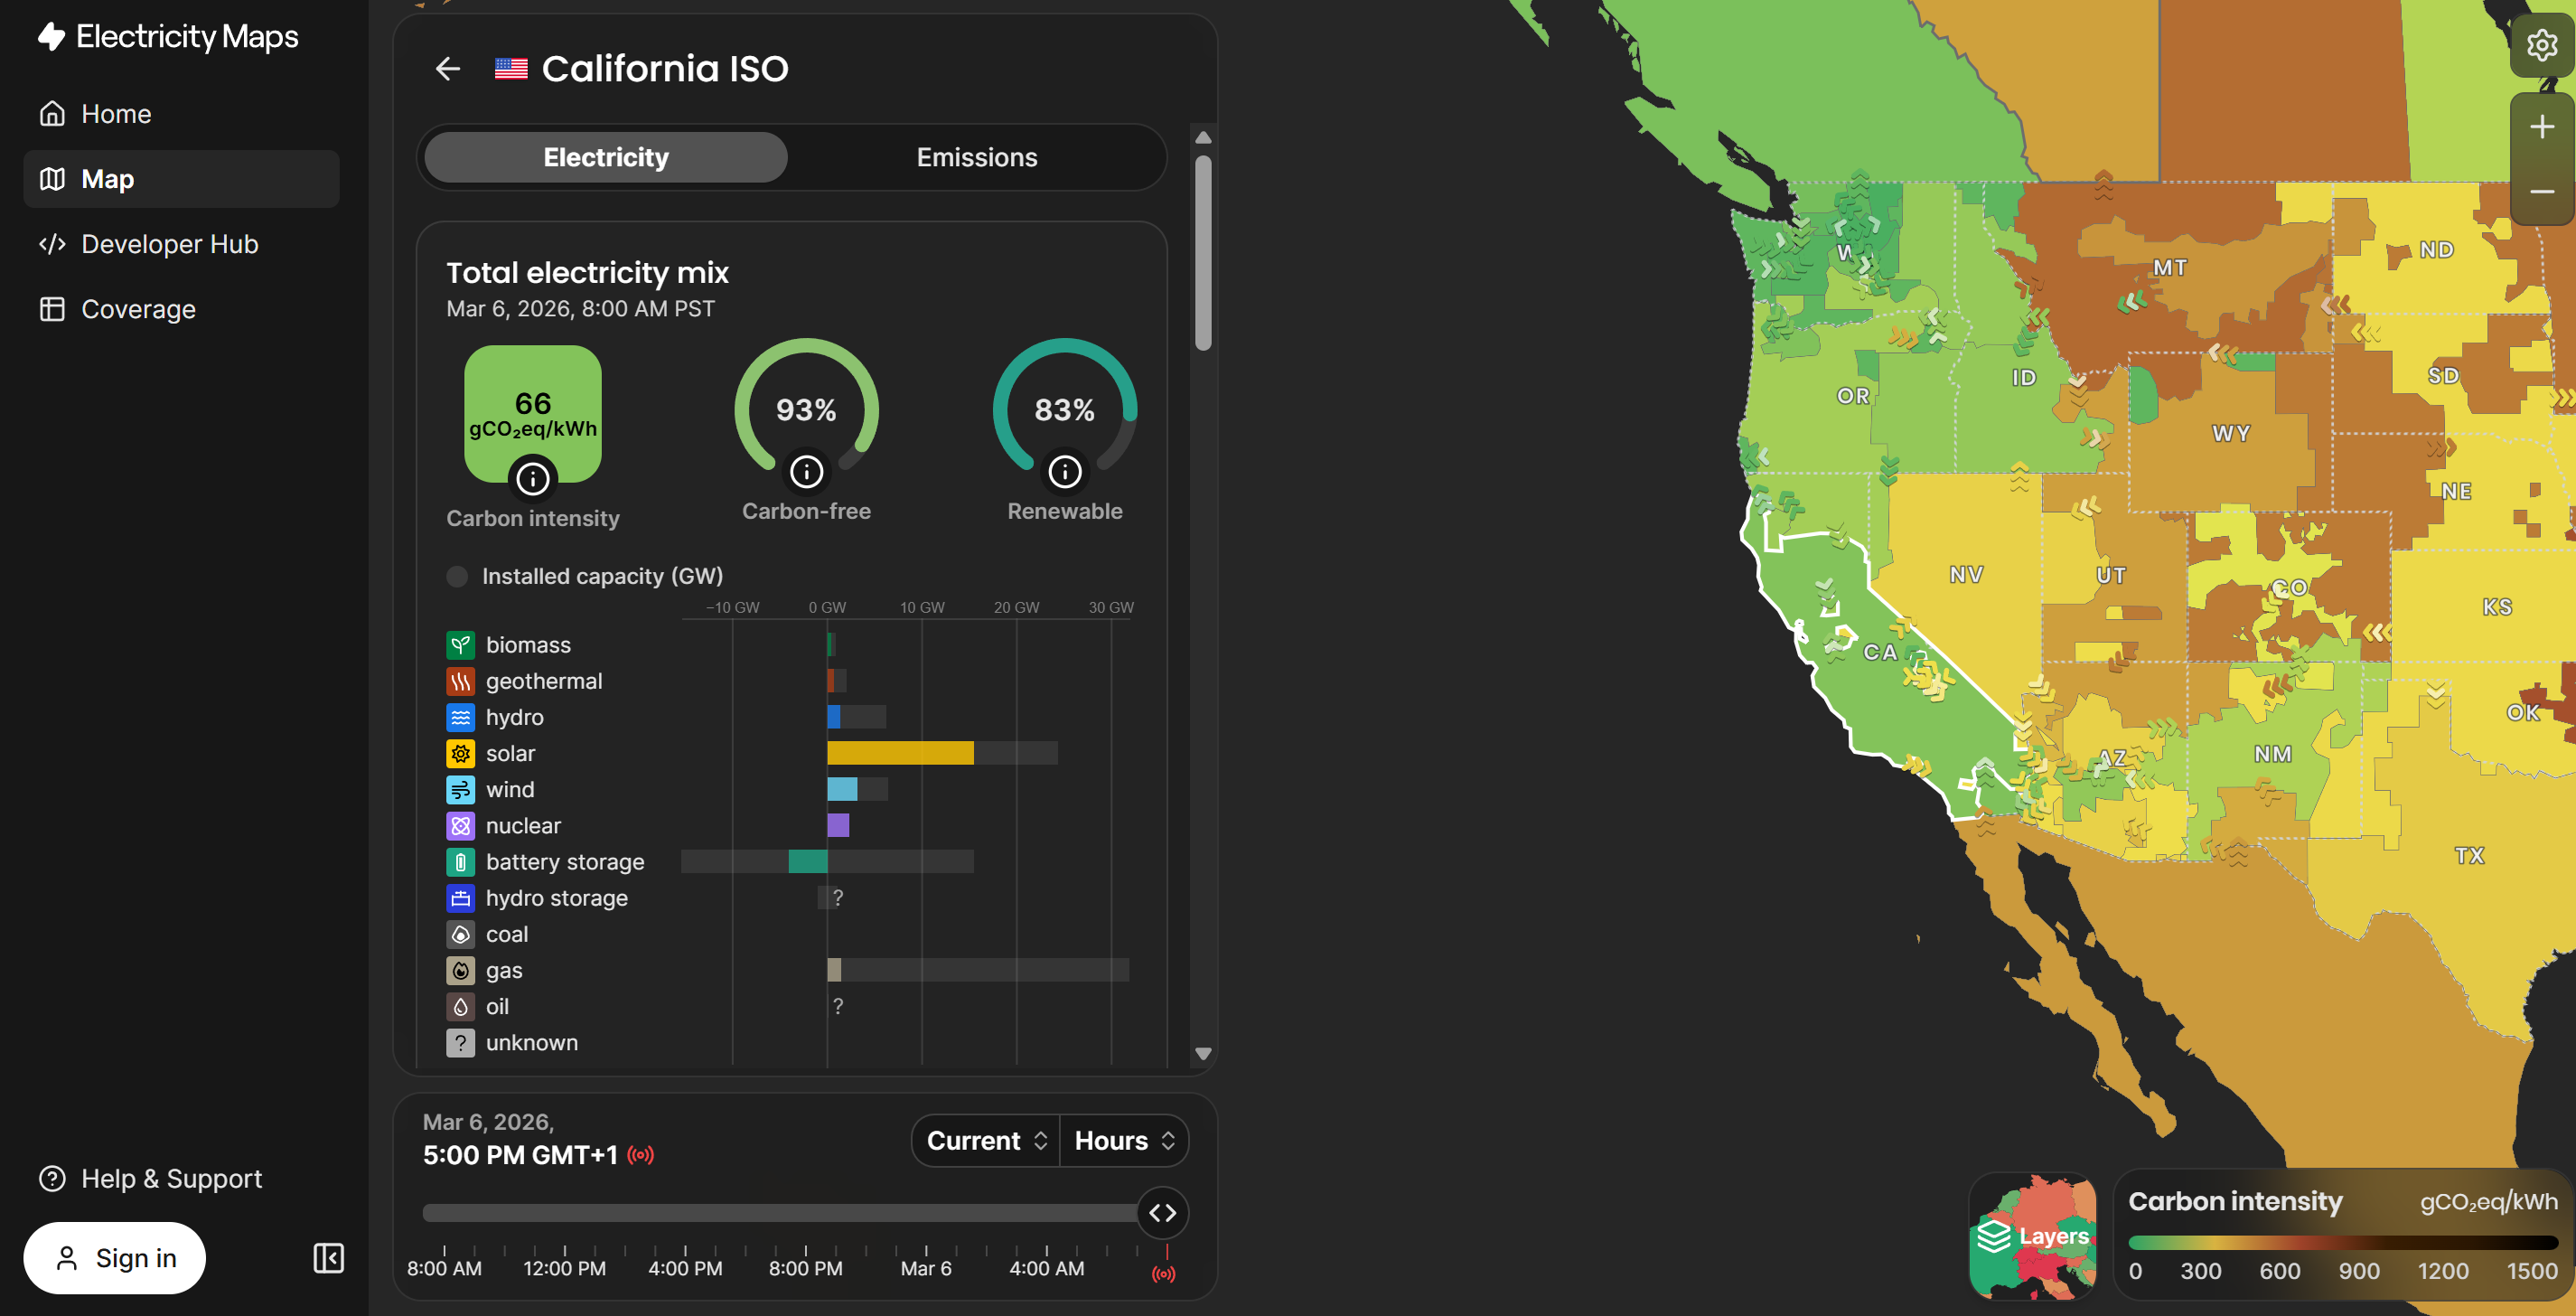Open the Layers panel on the map
This screenshot has height=1316, width=2576.
(2034, 1236)
